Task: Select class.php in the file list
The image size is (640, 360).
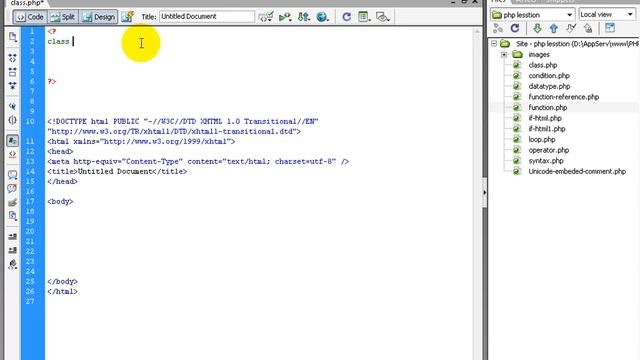Action: [542, 65]
